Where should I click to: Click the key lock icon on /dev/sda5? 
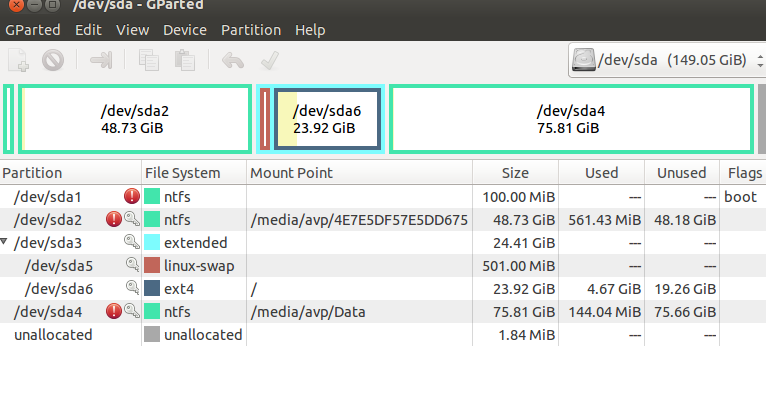(132, 265)
